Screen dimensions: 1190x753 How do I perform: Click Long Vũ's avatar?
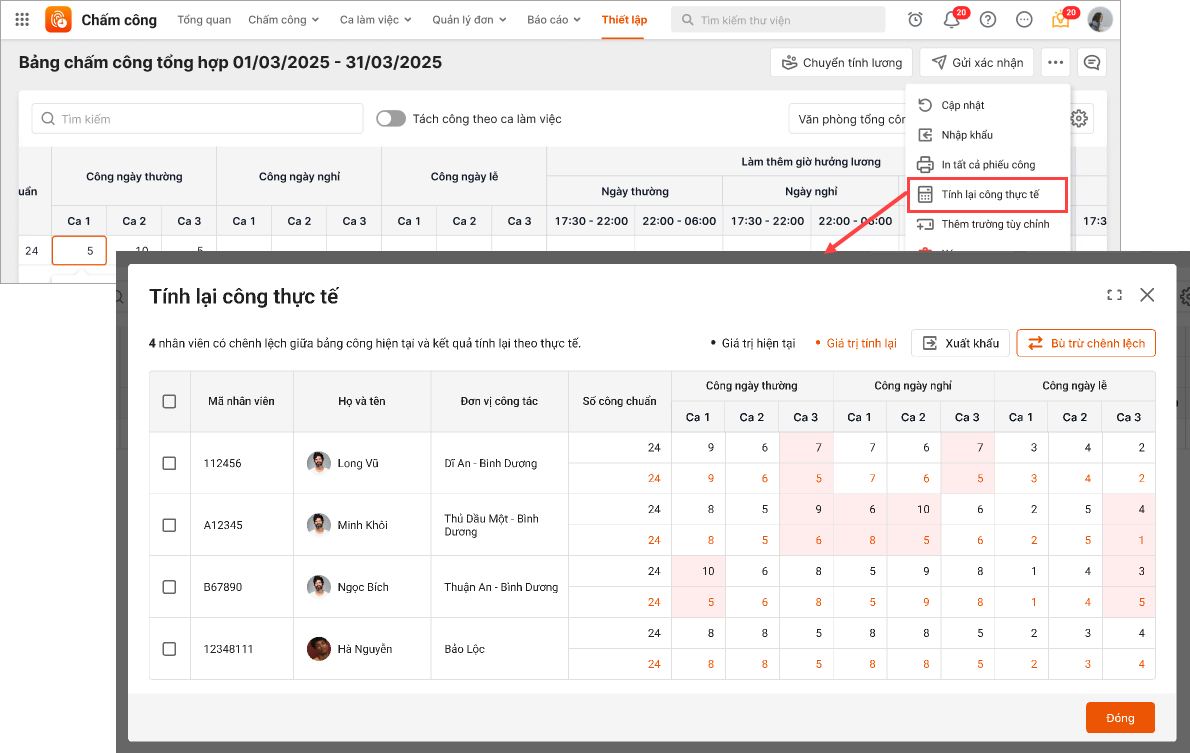pos(319,462)
